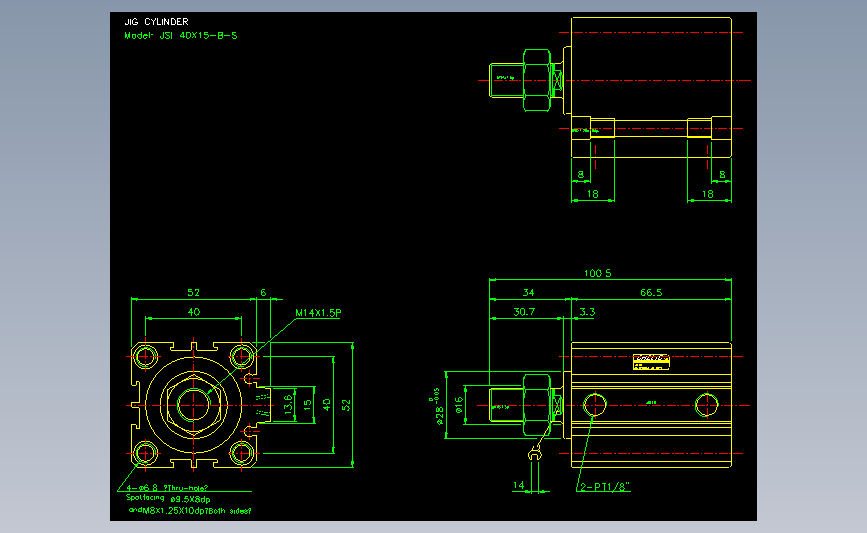
Task: Click the "Spotfacing ø9.5X8dp" note
Action: 168,499
